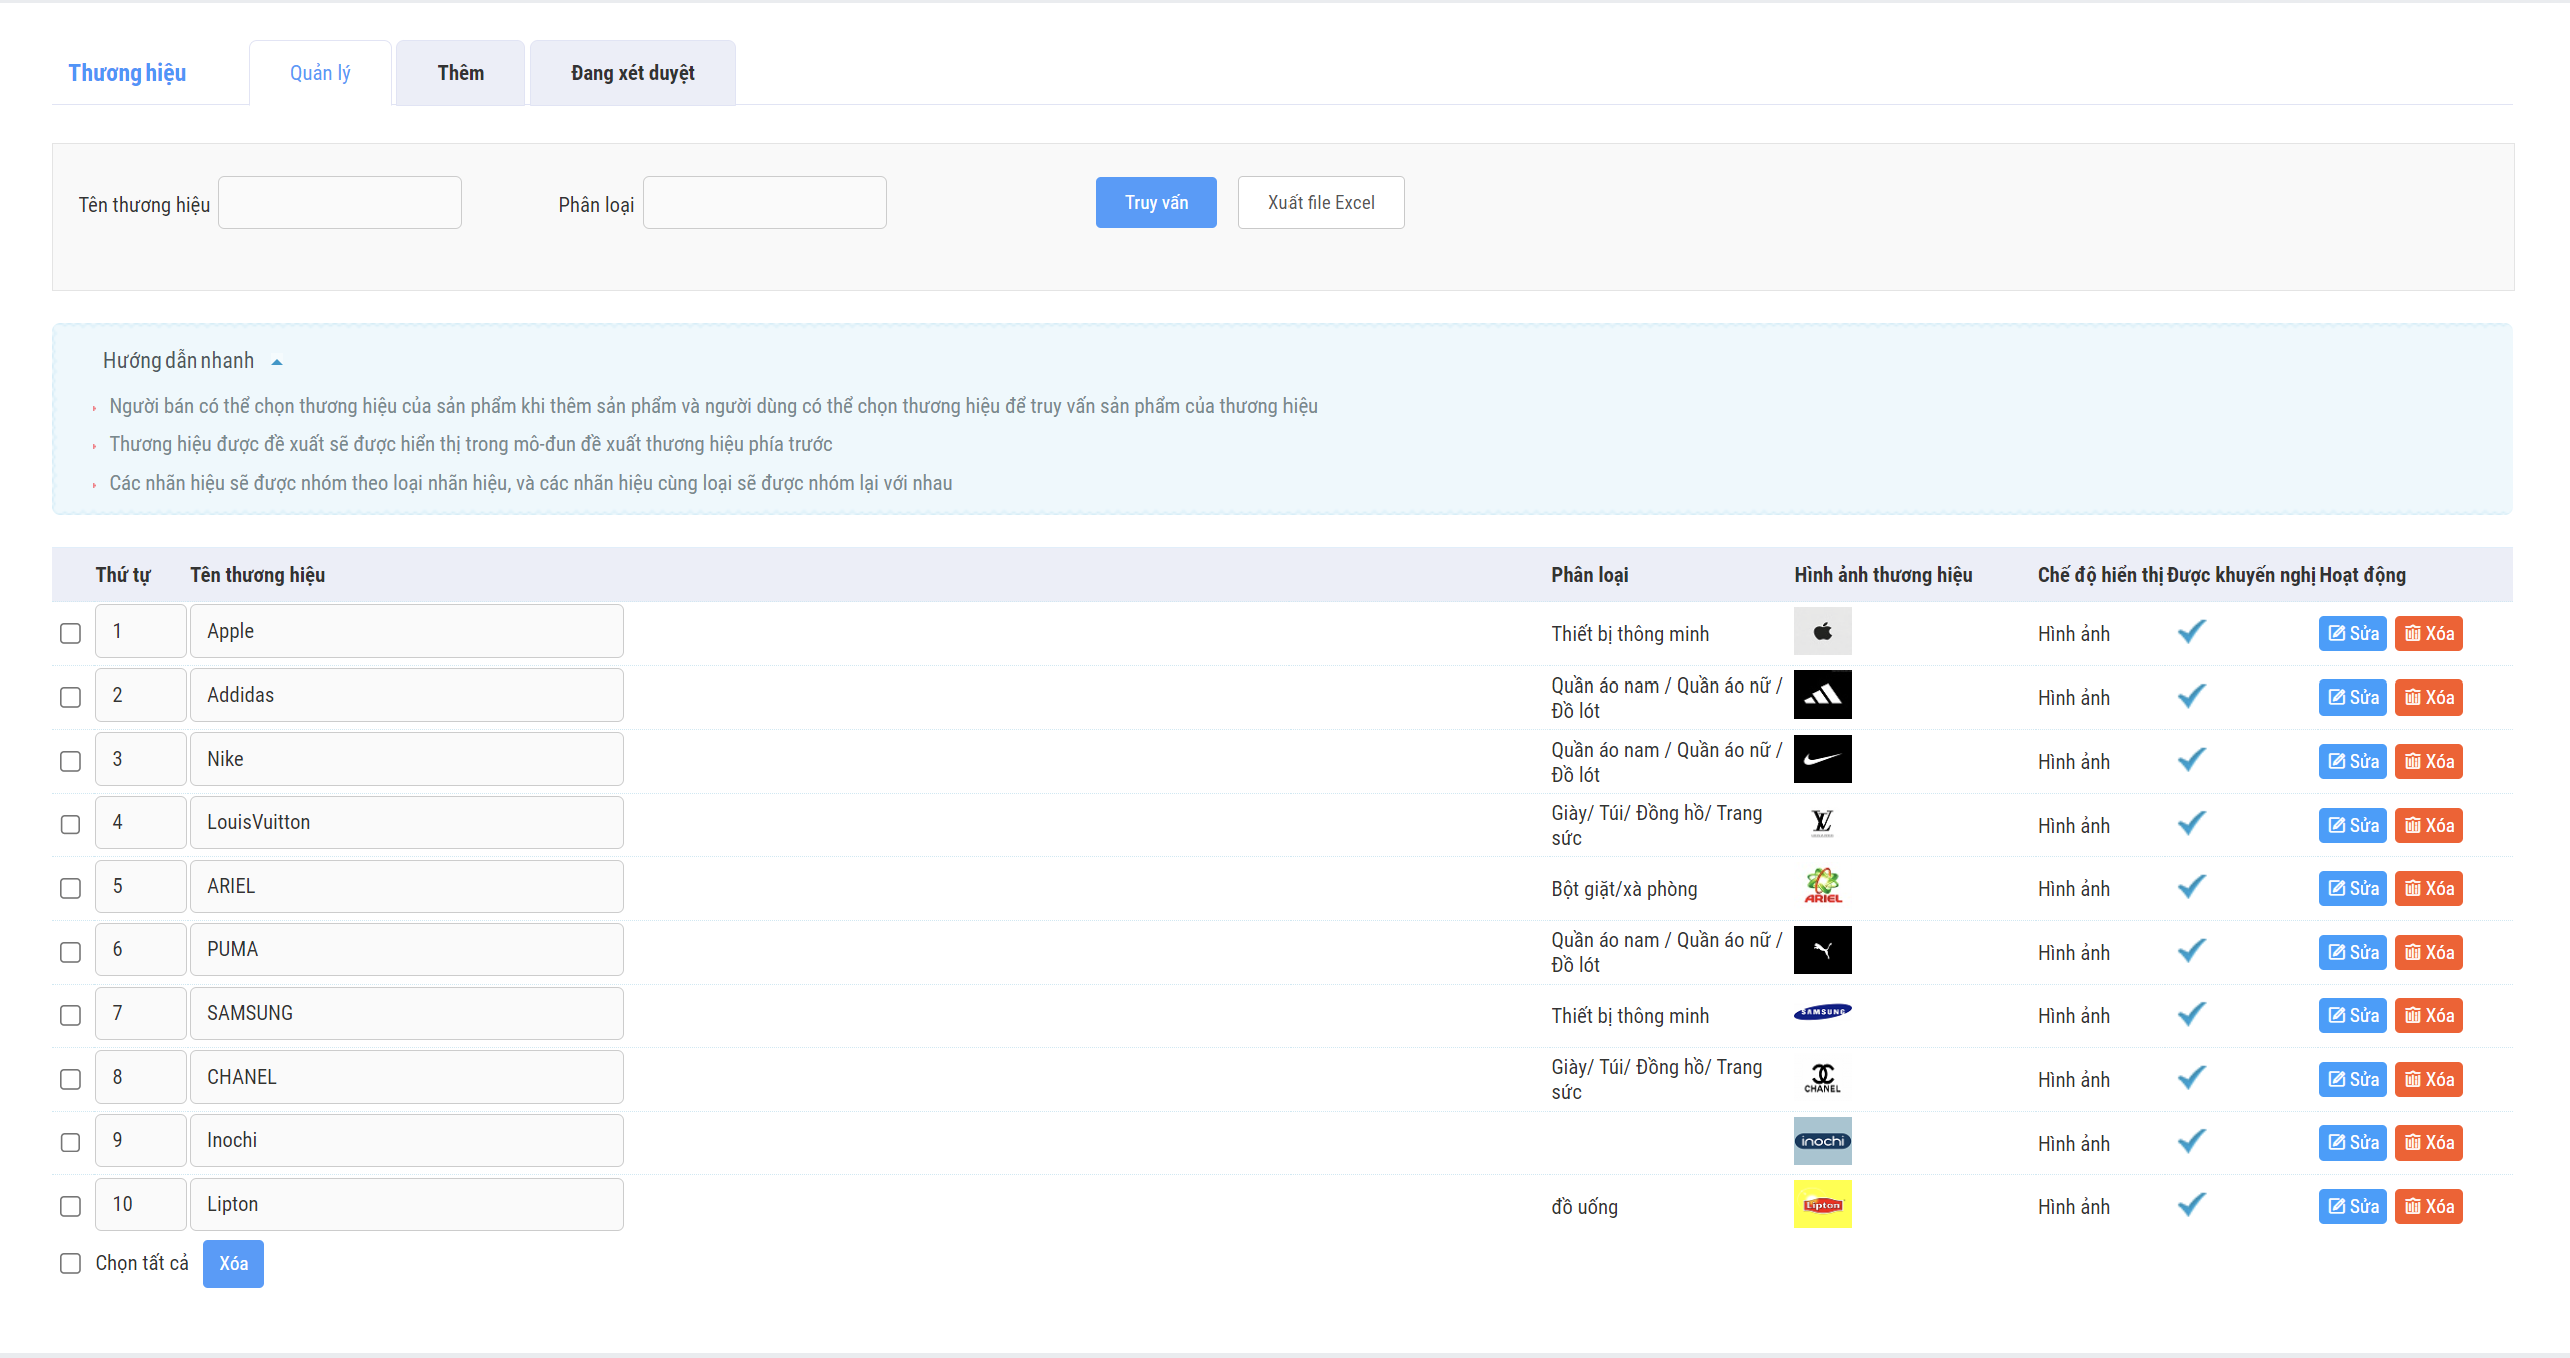Click the Tên thương hiệu search input
Image resolution: width=2570 pixels, height=1358 pixels.
click(x=340, y=203)
